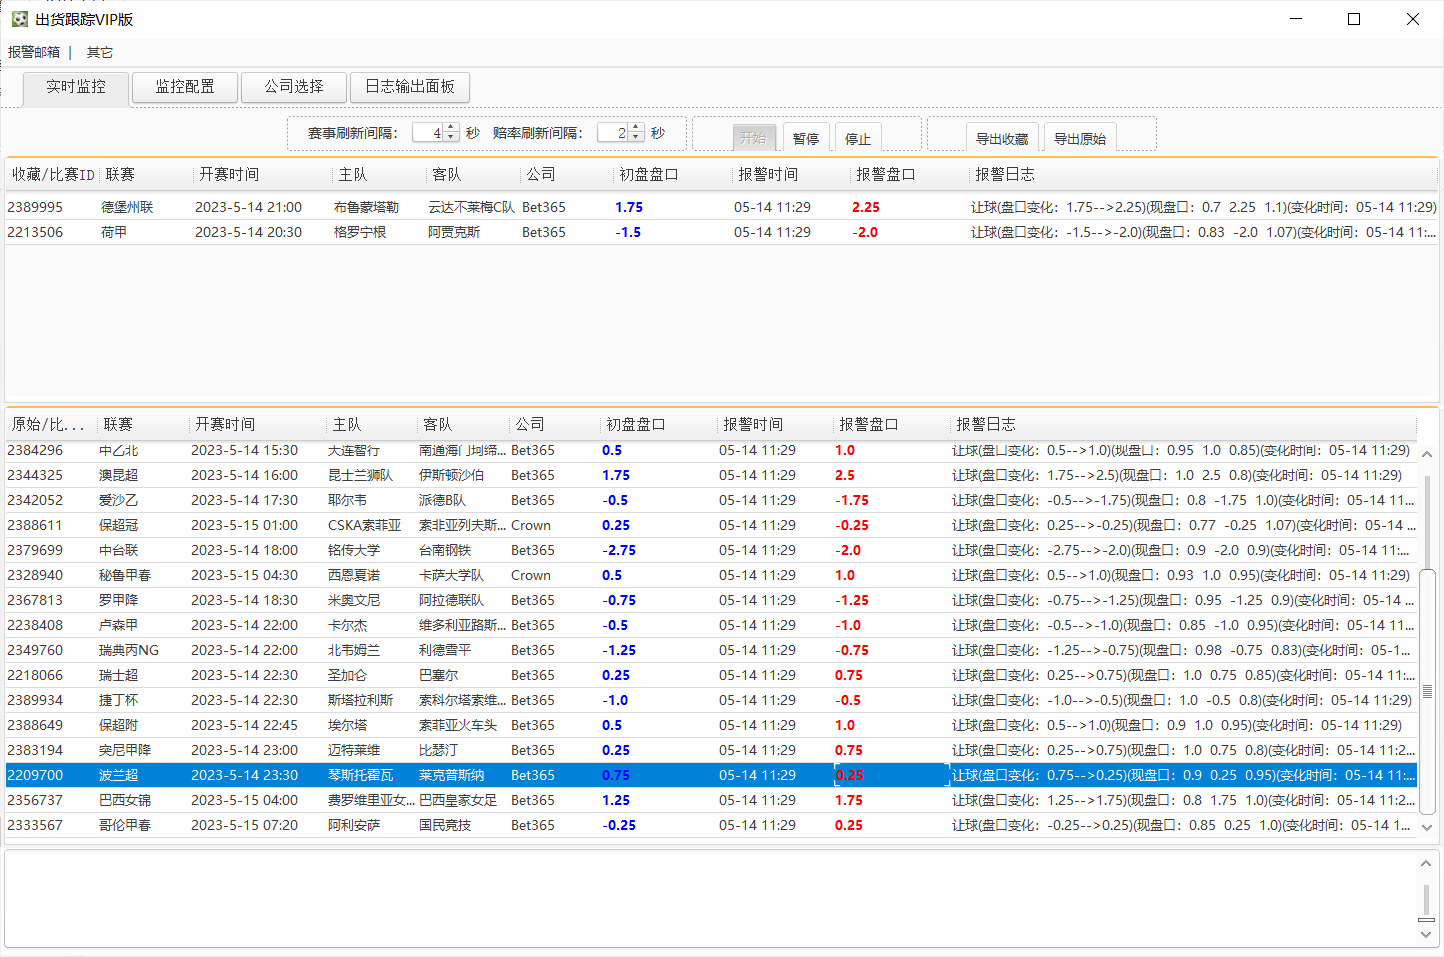The height and width of the screenshot is (957, 1444).
Task: Click the 暂停 button
Action: tap(806, 138)
